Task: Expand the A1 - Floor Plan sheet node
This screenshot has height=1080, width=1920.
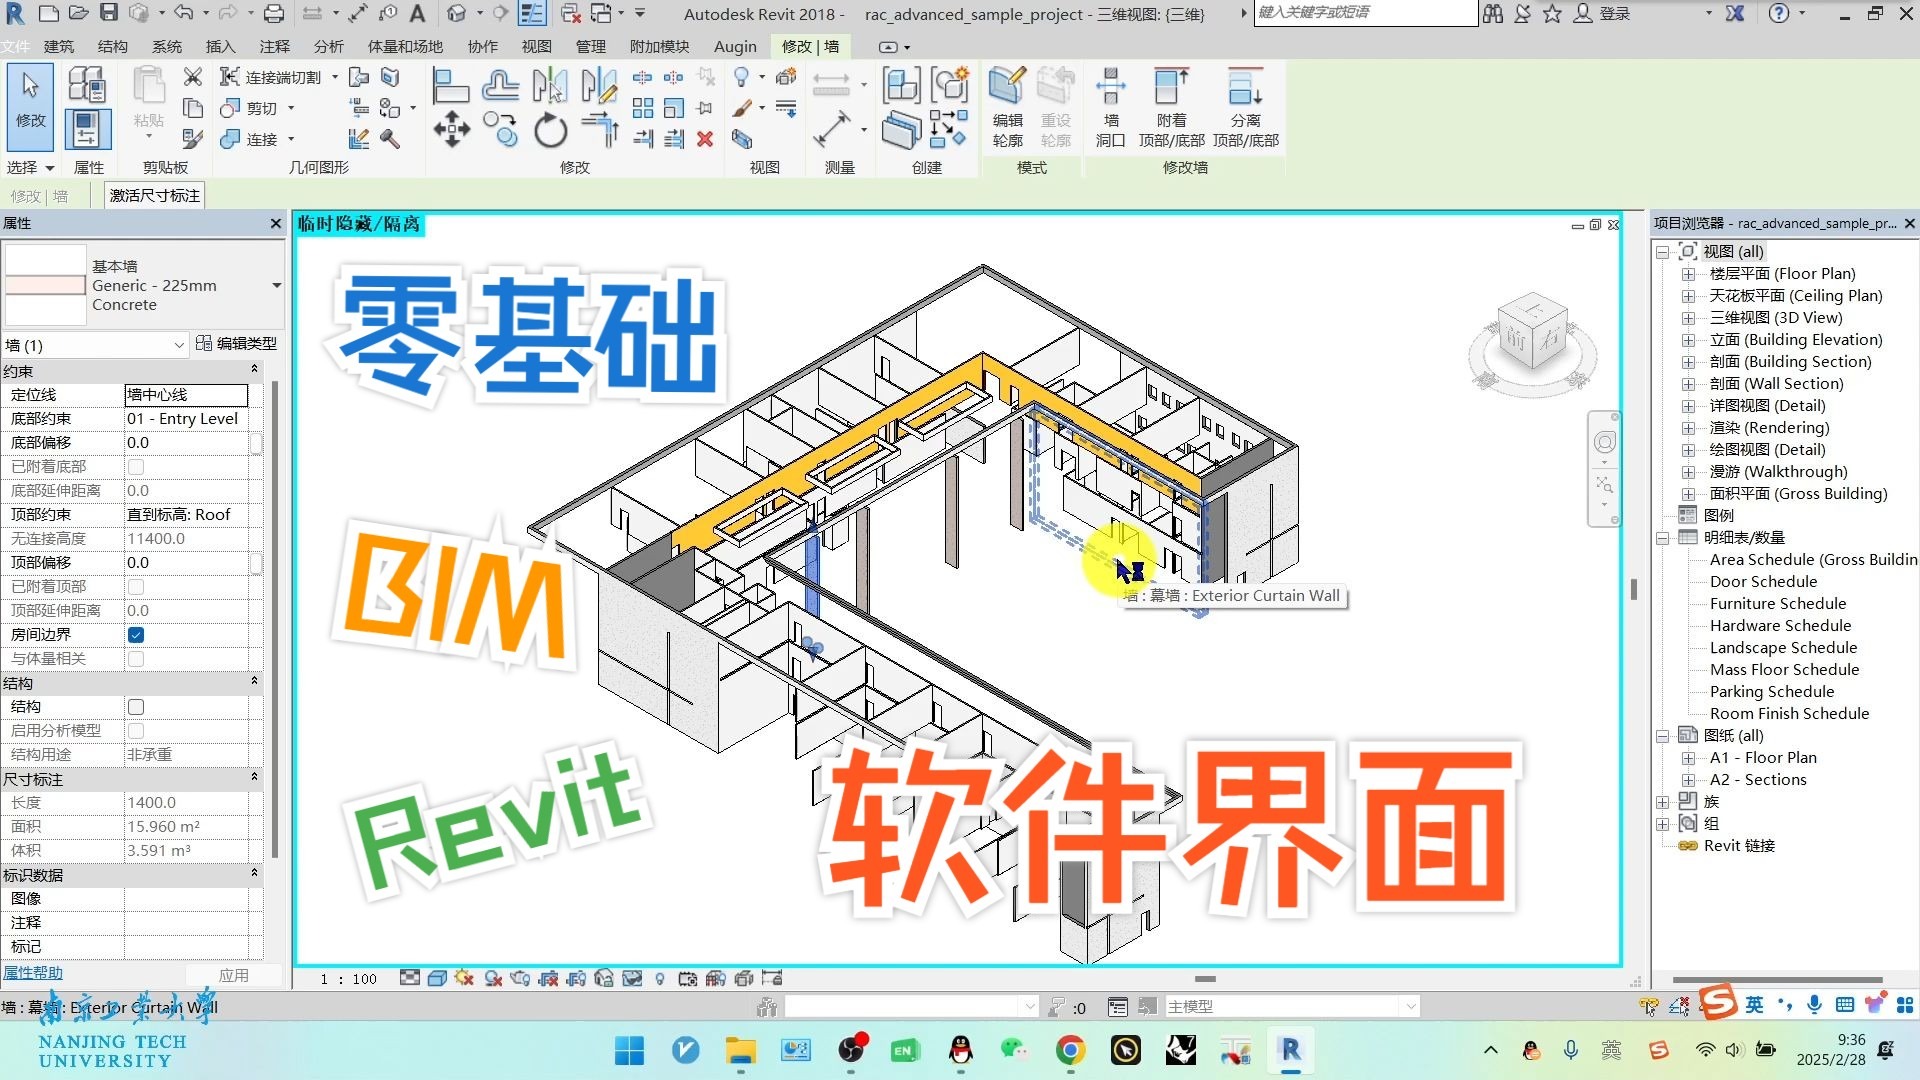Action: (x=1686, y=757)
